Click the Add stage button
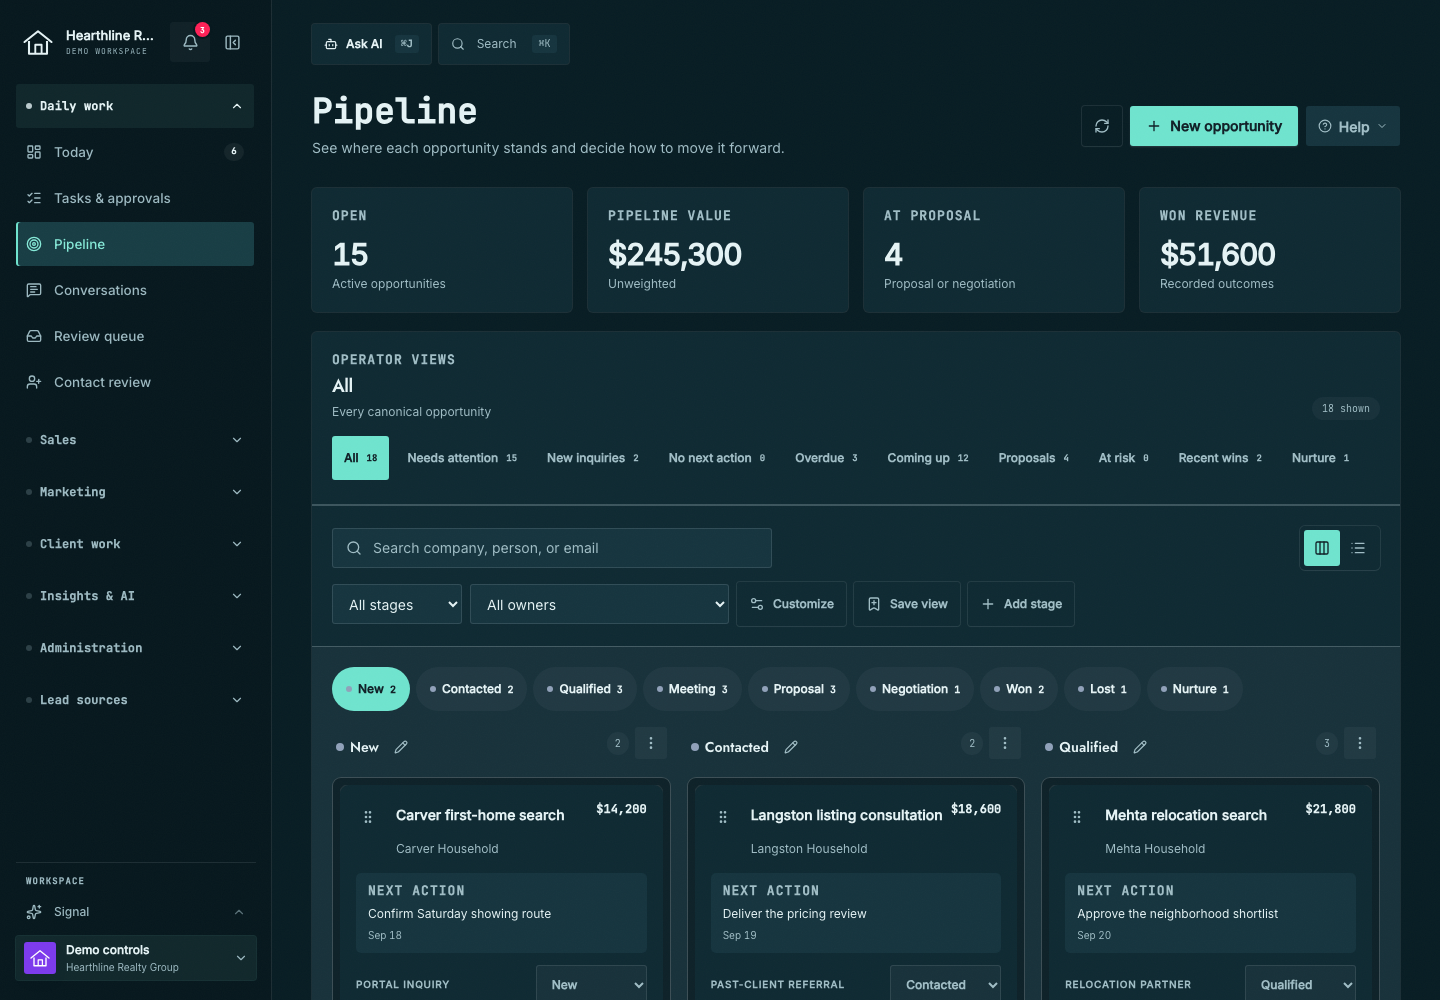Image resolution: width=1440 pixels, height=1000 pixels. (1021, 604)
